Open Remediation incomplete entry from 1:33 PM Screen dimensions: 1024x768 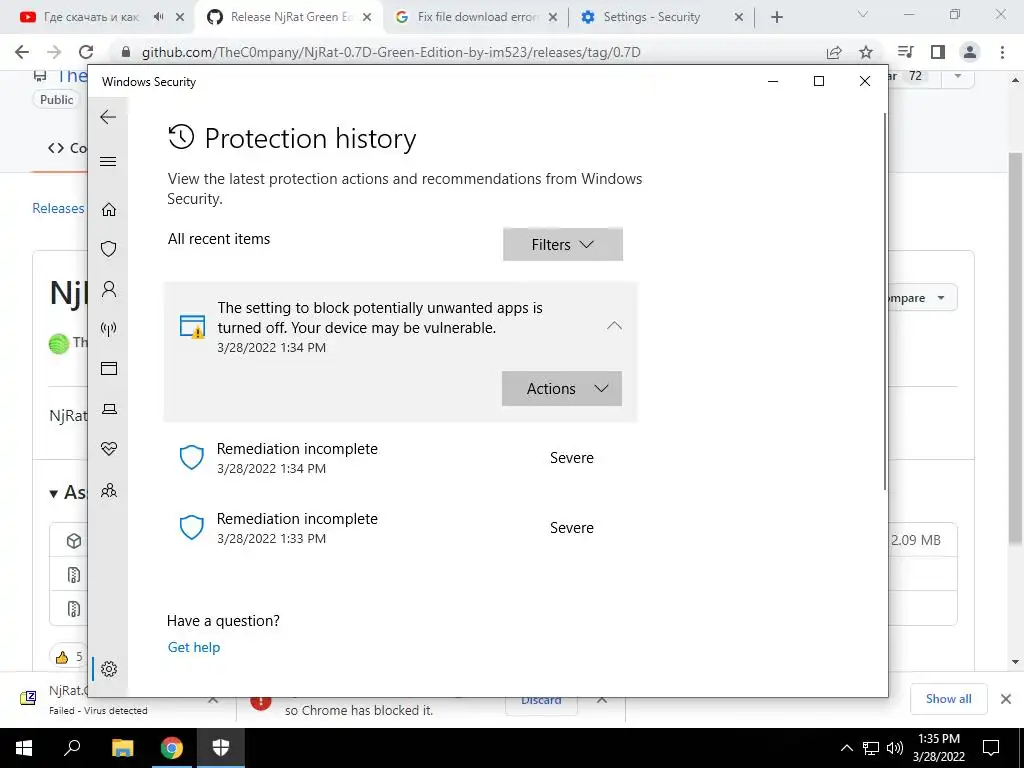point(400,528)
